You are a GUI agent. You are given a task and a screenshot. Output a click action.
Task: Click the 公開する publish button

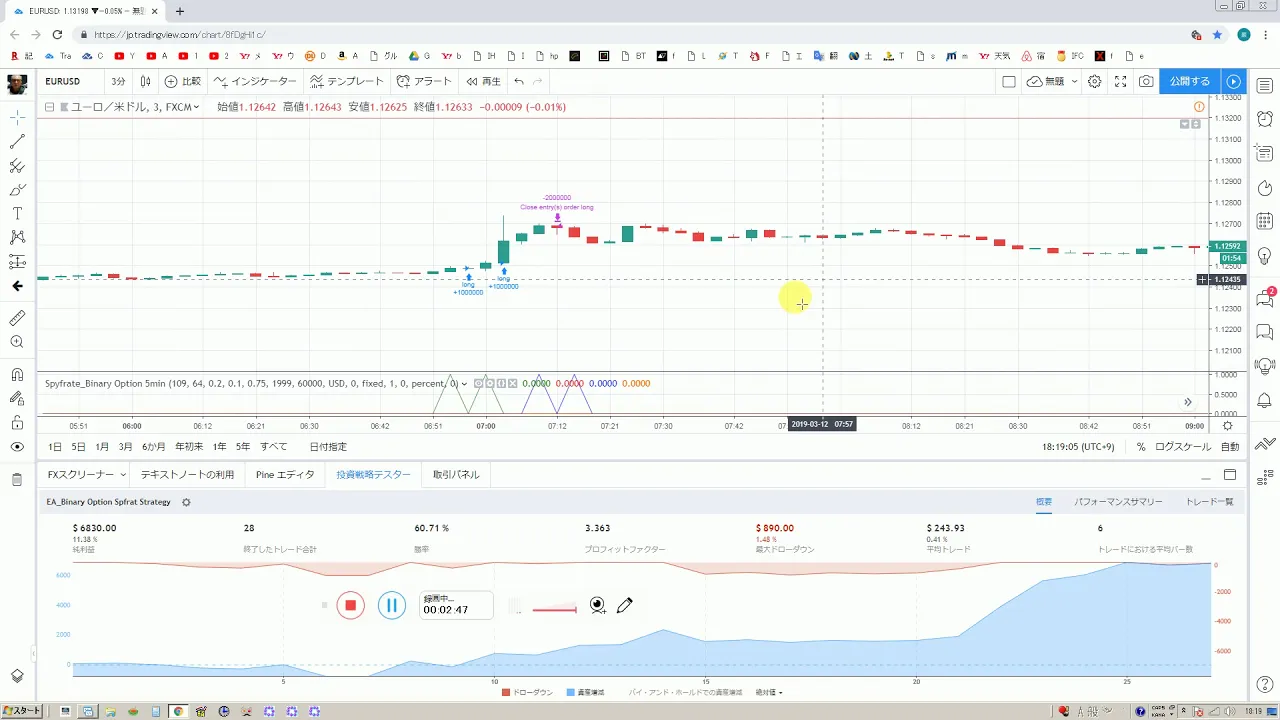point(1190,81)
